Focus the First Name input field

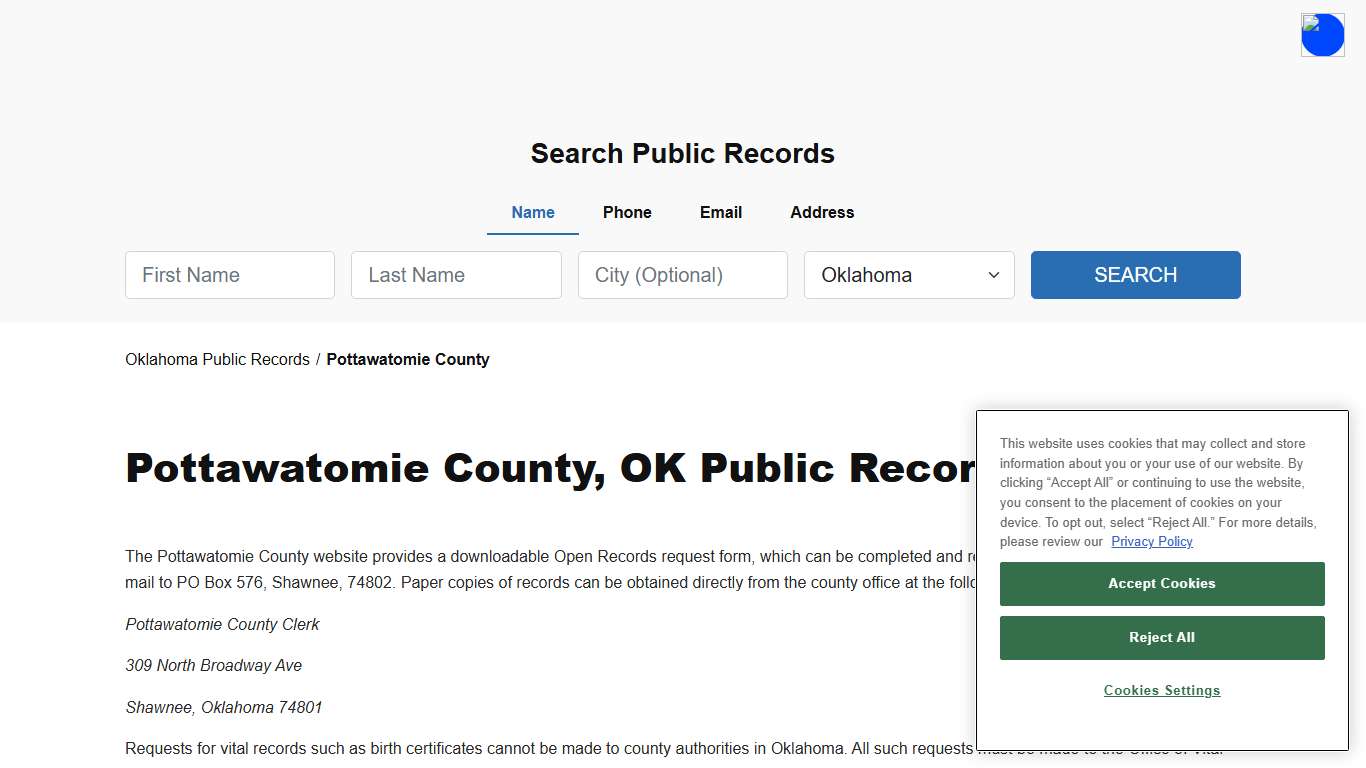coord(229,274)
